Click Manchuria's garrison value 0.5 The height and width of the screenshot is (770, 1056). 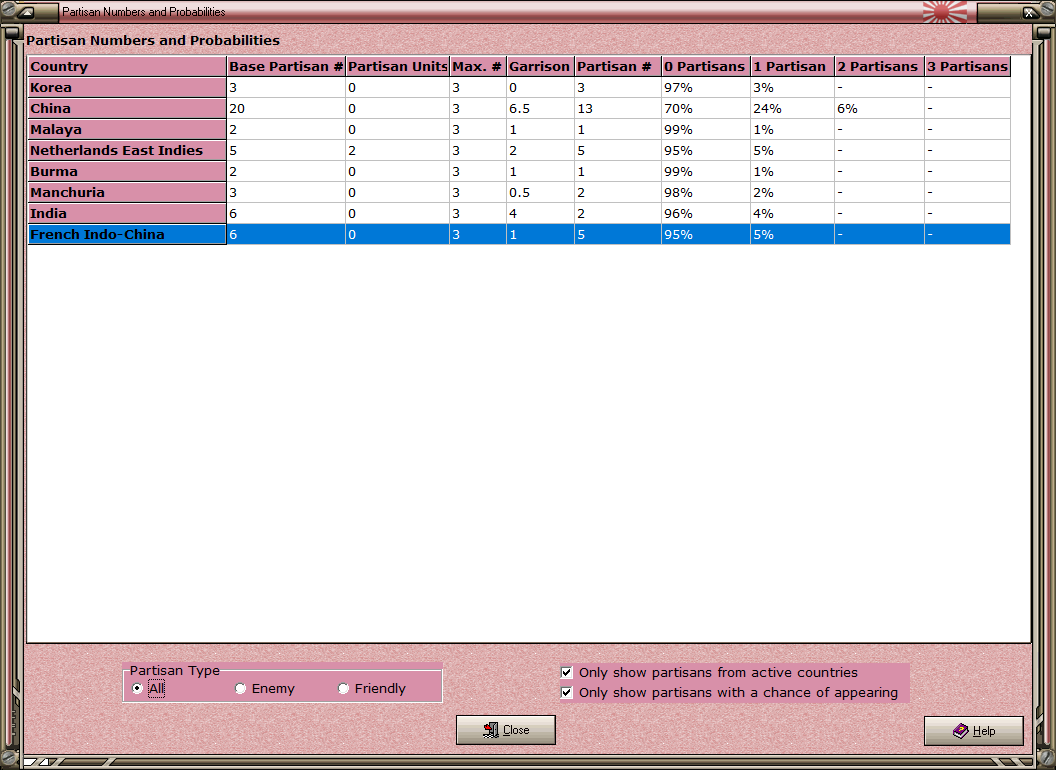[540, 192]
